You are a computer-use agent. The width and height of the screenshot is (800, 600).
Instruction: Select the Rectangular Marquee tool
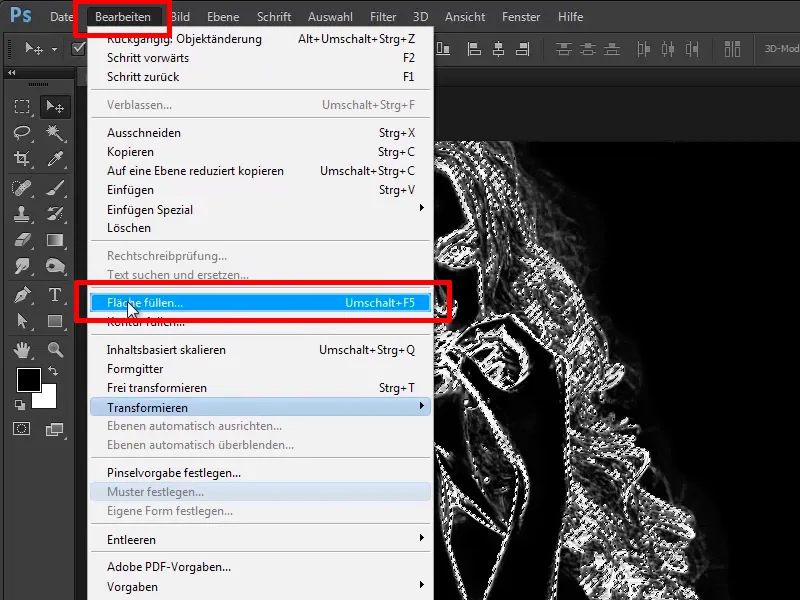[x=22, y=107]
